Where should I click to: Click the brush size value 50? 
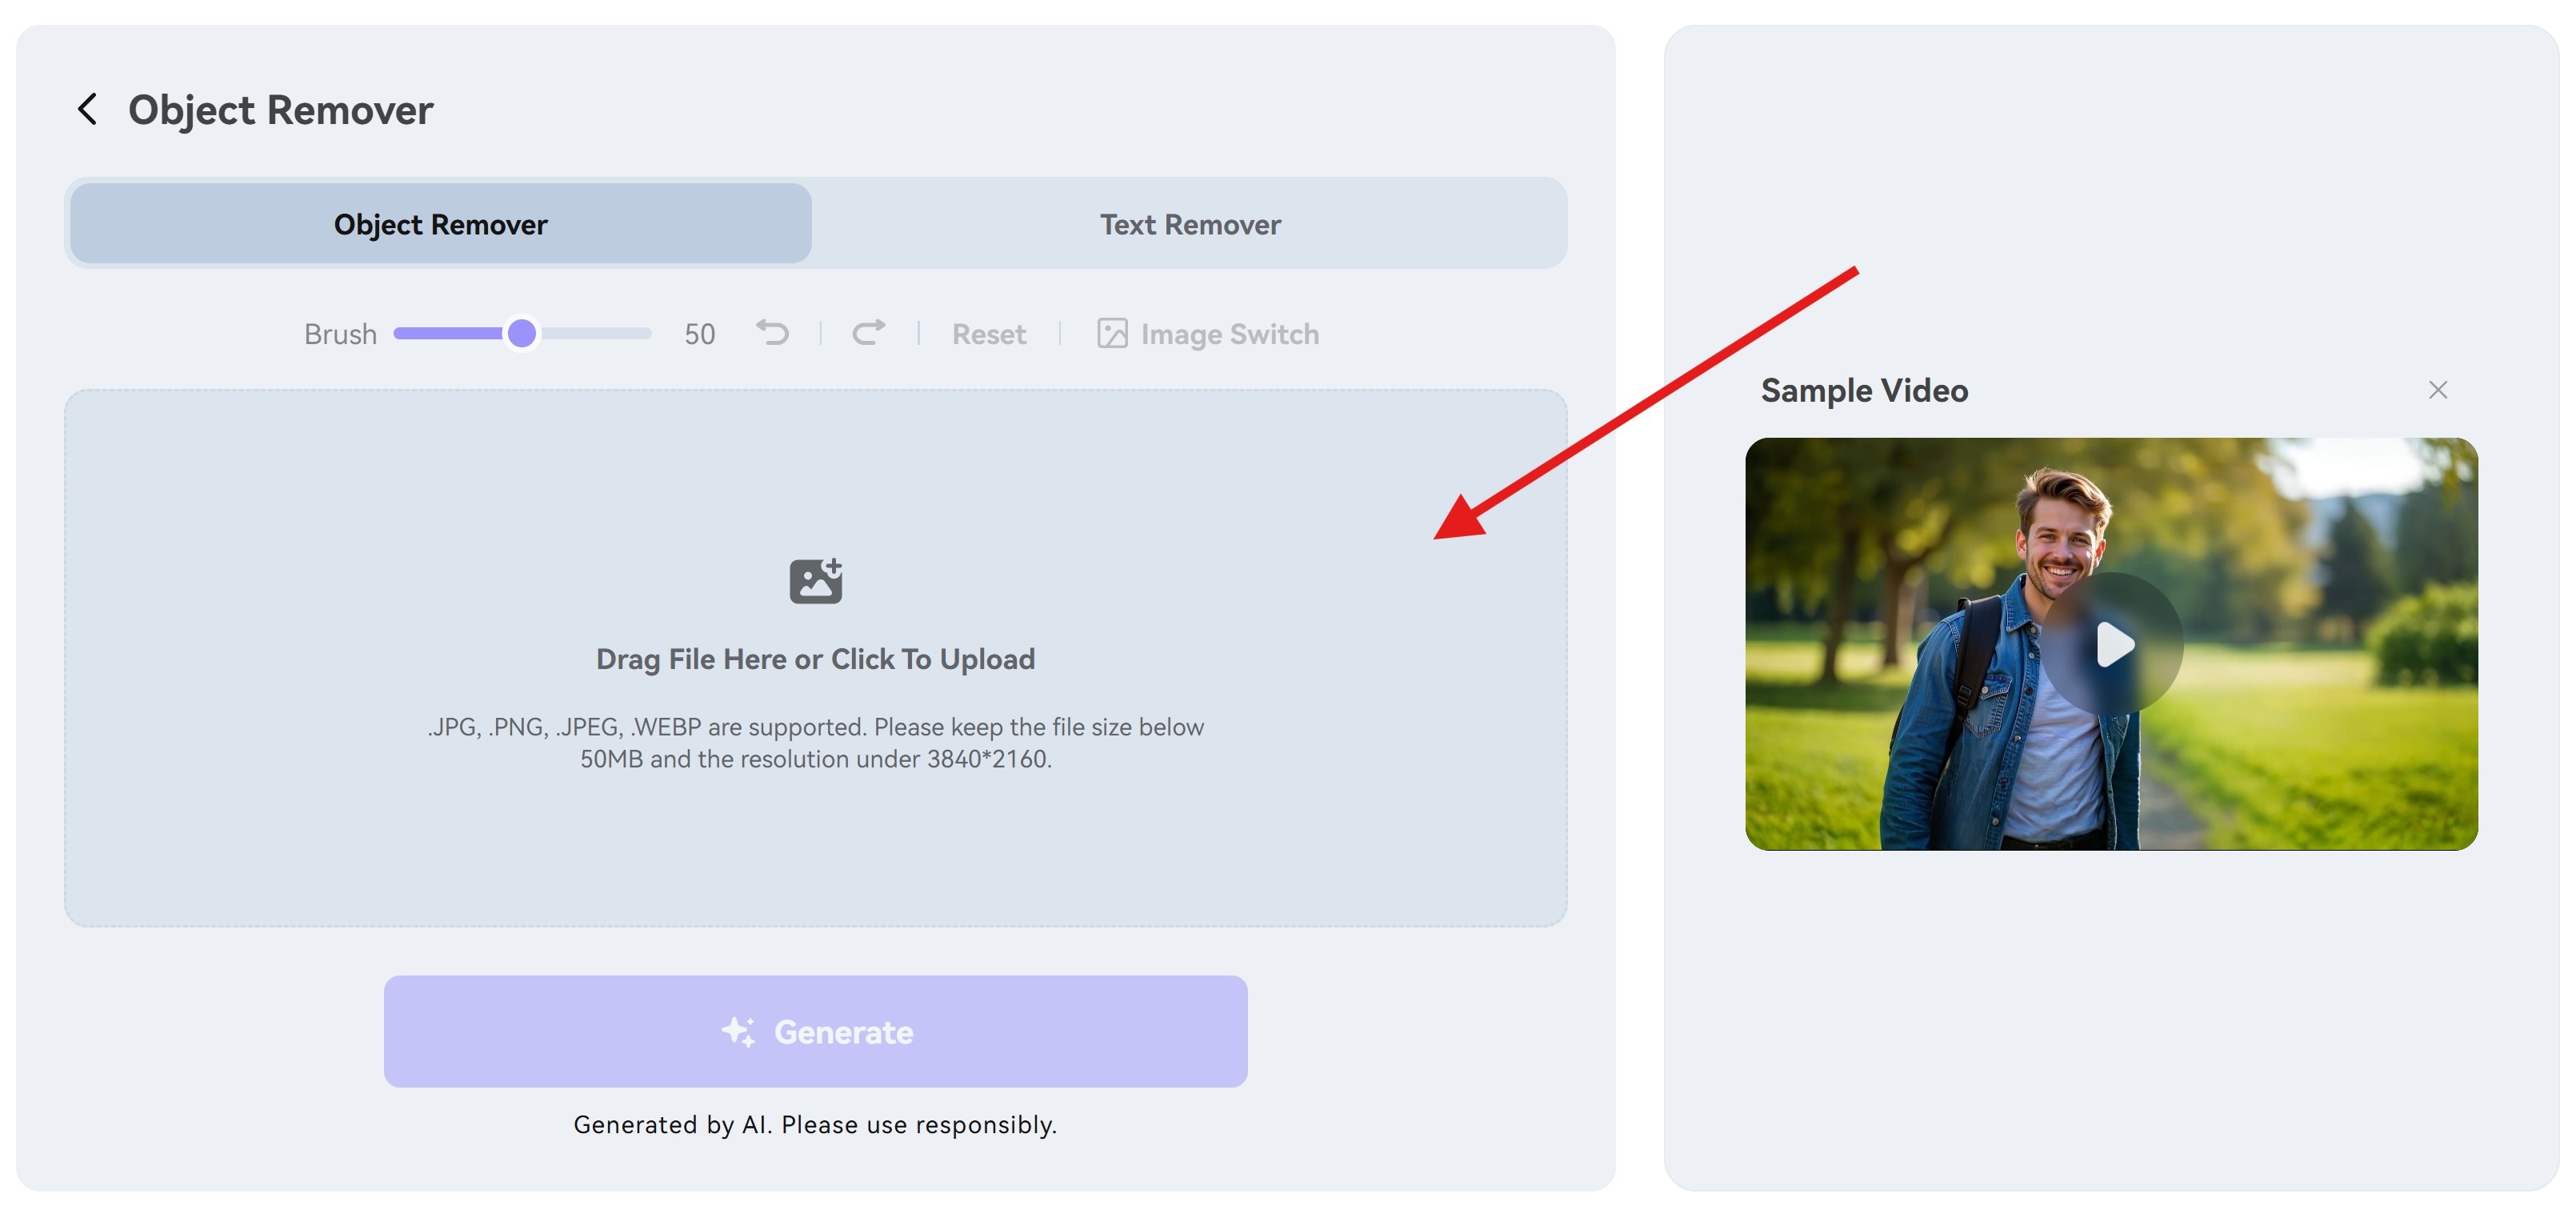click(x=698, y=333)
